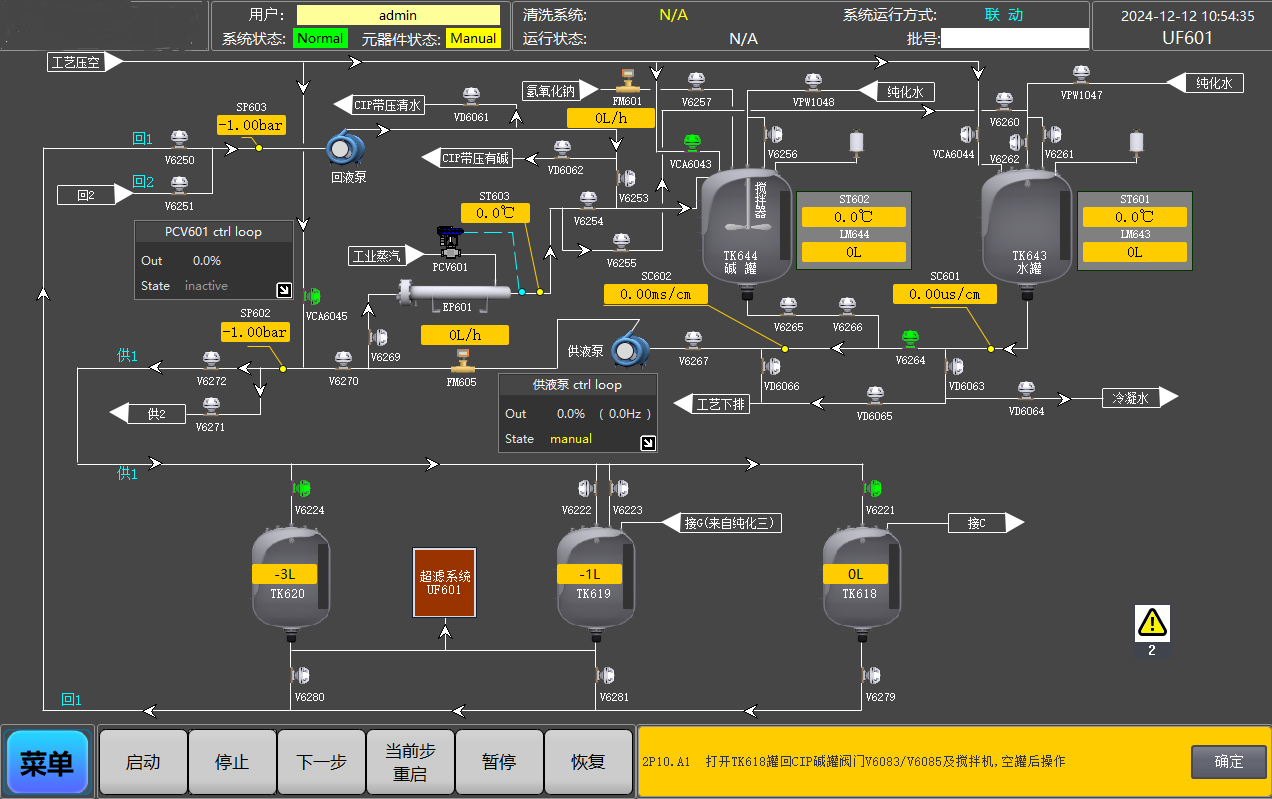Click the 恢复 resume button
This screenshot has width=1272, height=799.
point(588,762)
